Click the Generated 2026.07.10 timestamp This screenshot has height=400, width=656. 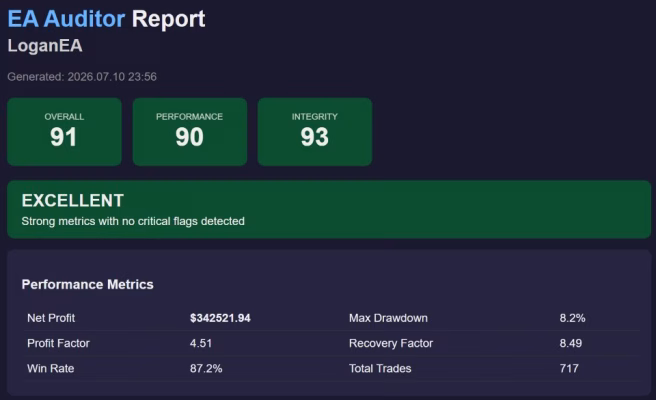click(82, 77)
